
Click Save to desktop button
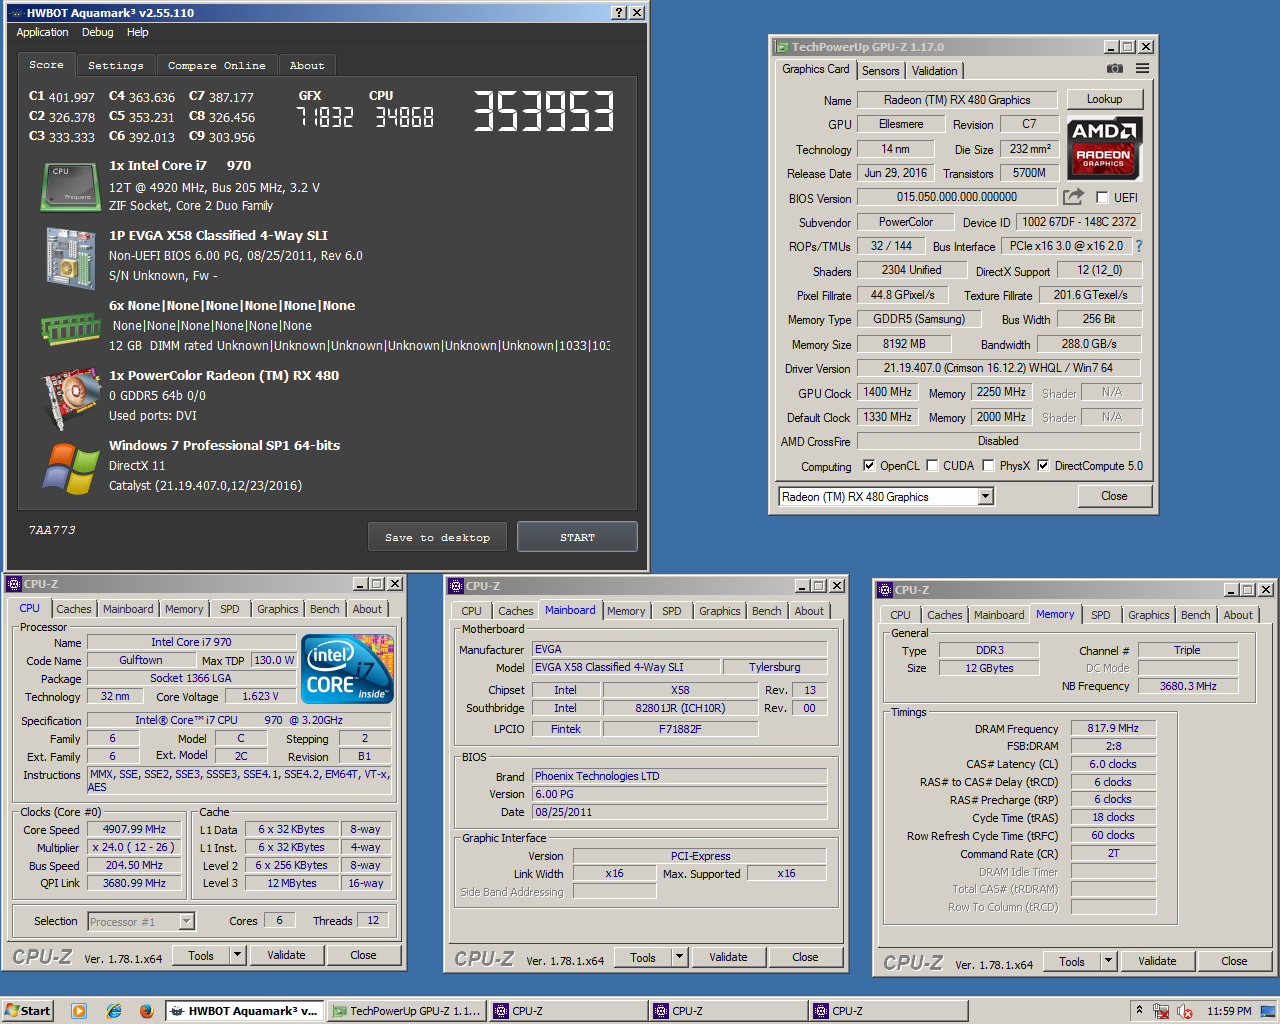click(437, 537)
